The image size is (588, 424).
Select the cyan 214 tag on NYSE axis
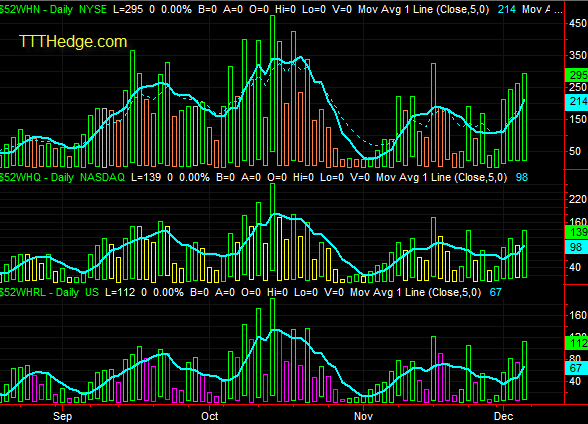(577, 101)
